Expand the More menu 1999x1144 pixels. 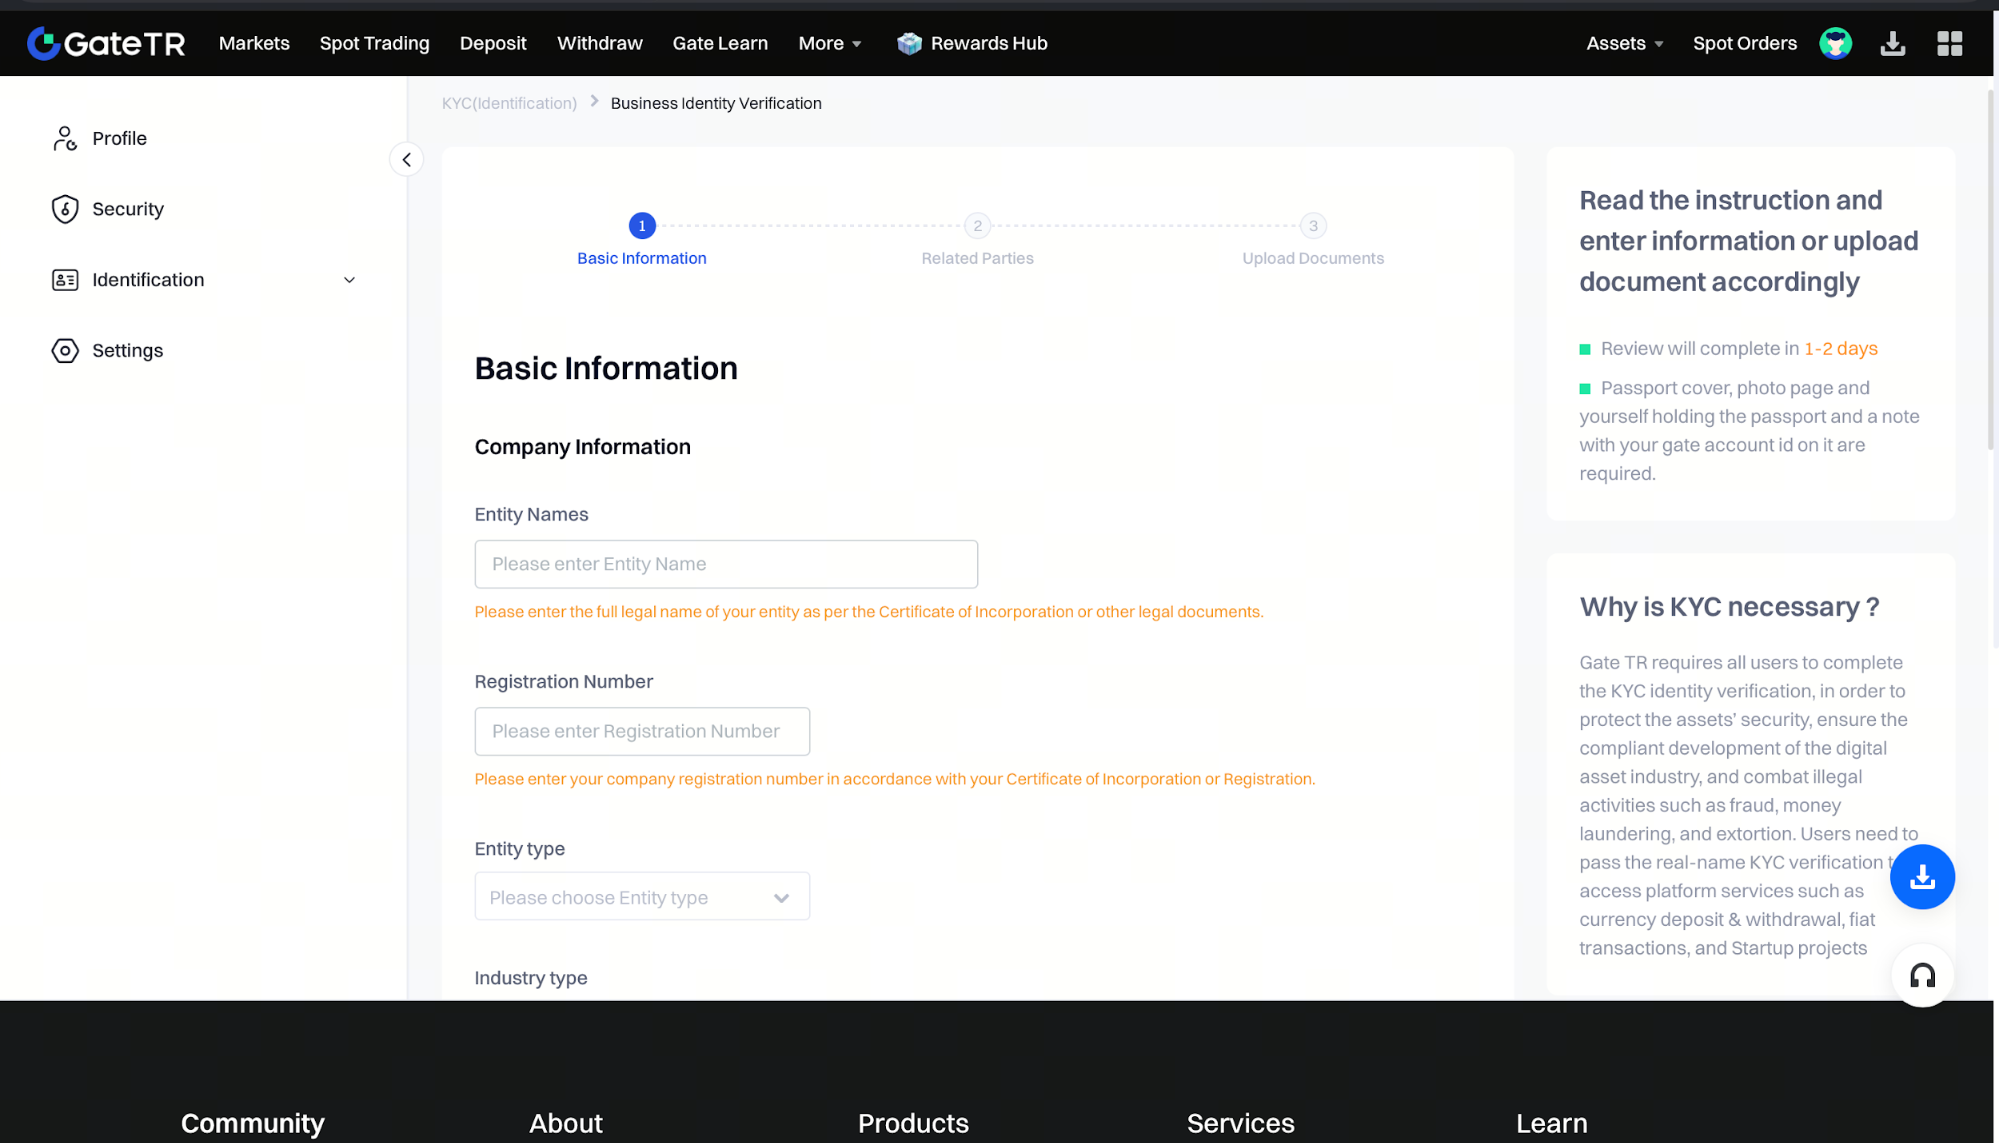point(829,43)
